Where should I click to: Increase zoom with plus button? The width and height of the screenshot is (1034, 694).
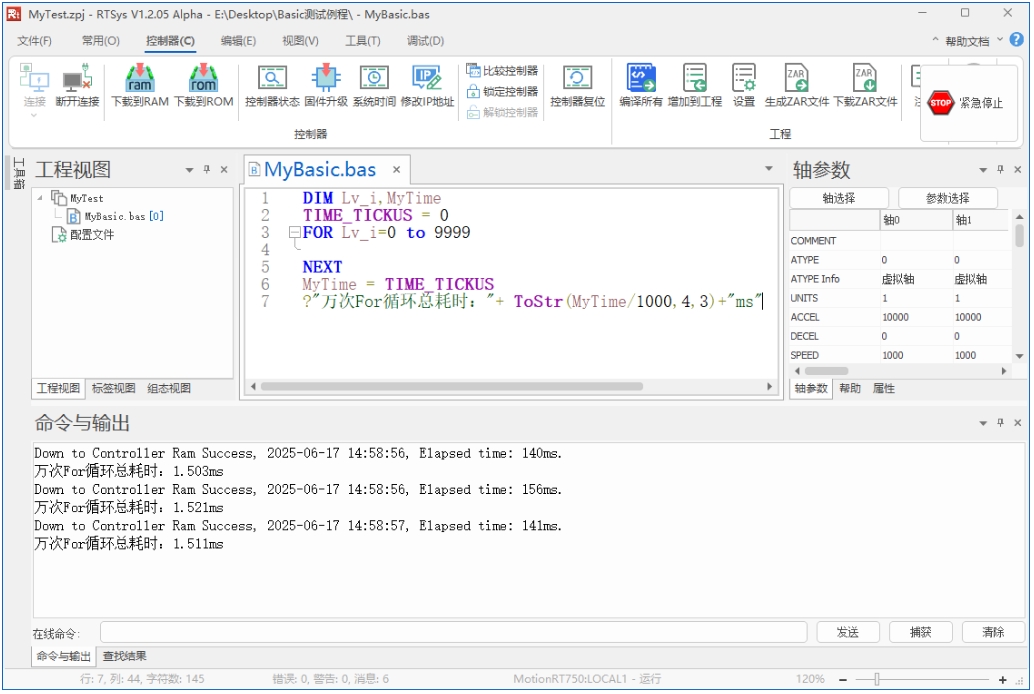1002,679
